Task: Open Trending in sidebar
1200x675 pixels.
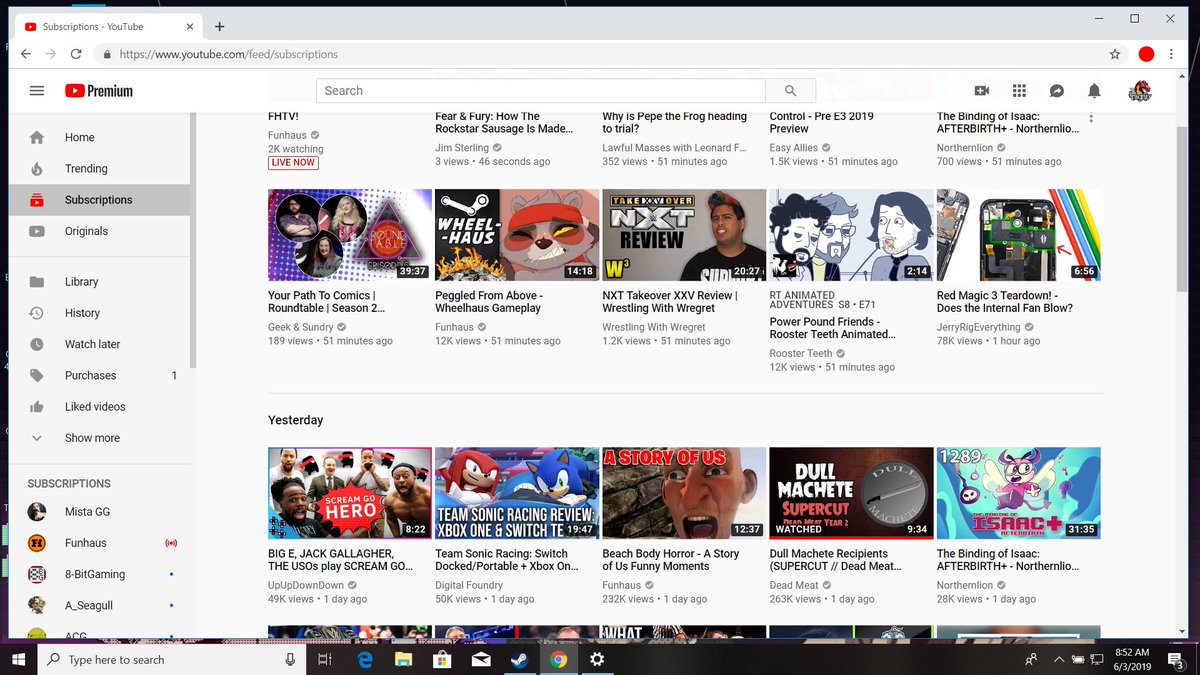Action: [x=99, y=169]
